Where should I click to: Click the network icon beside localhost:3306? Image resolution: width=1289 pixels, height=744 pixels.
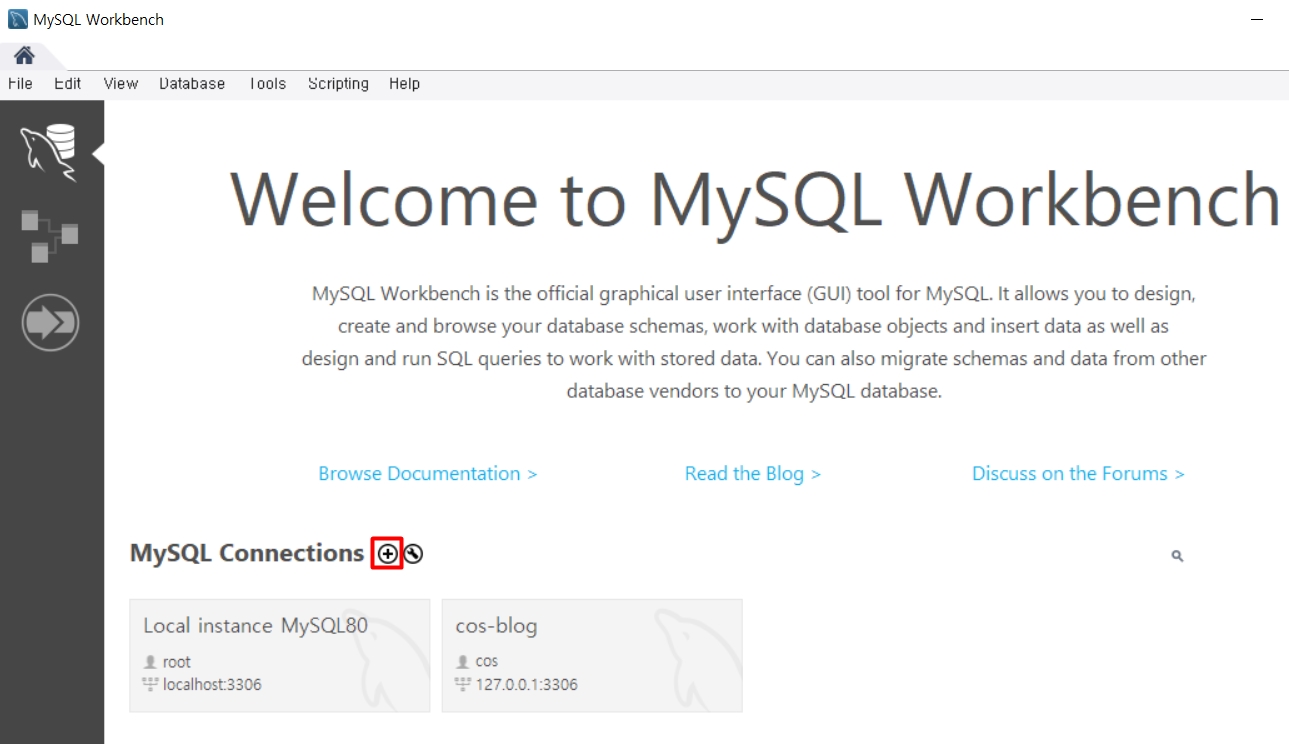click(151, 685)
